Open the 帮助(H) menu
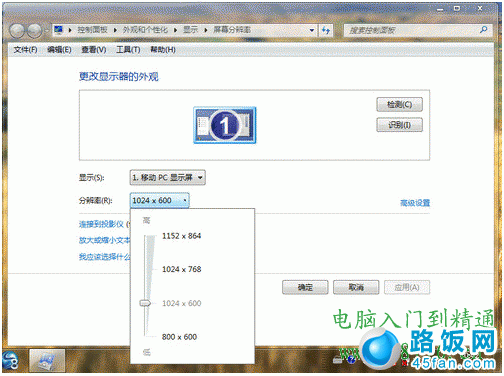The width and height of the screenshot is (504, 376). coord(163,50)
